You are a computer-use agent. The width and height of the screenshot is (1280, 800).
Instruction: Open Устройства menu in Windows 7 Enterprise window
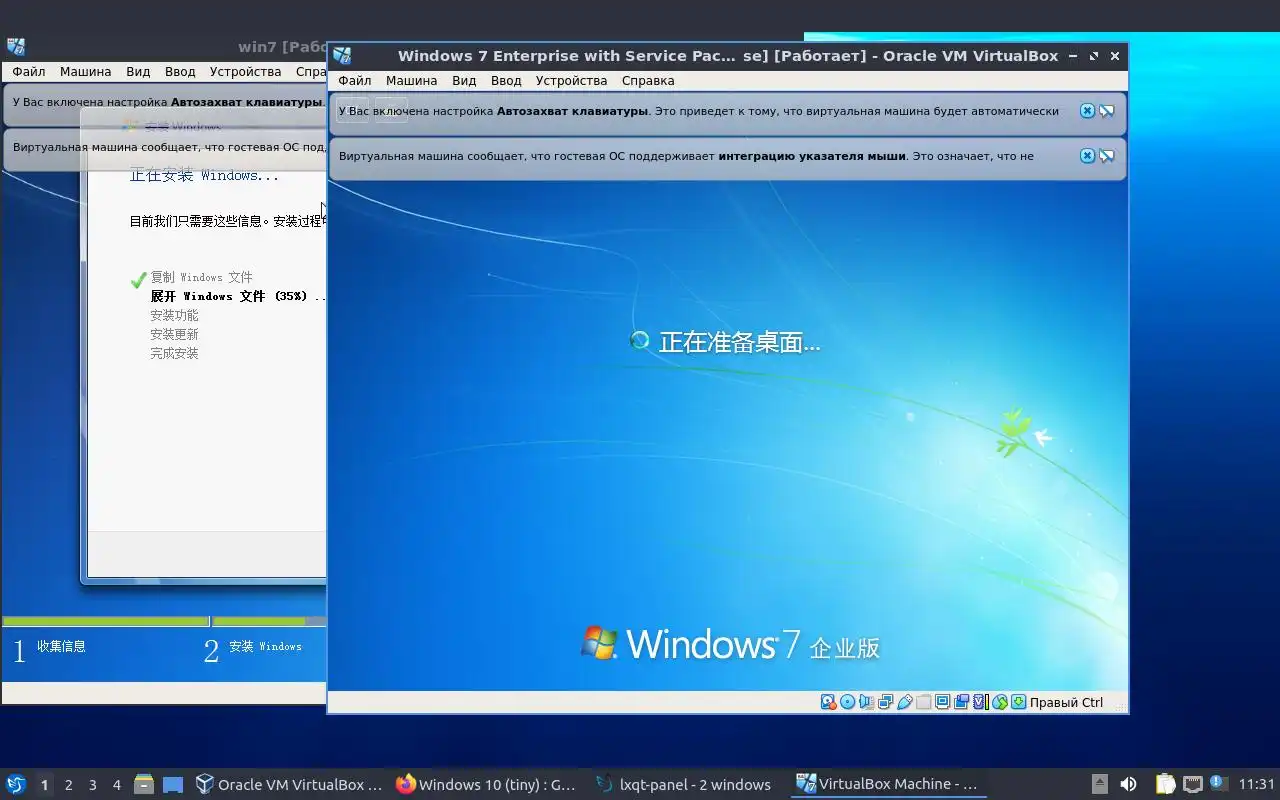[571, 80]
